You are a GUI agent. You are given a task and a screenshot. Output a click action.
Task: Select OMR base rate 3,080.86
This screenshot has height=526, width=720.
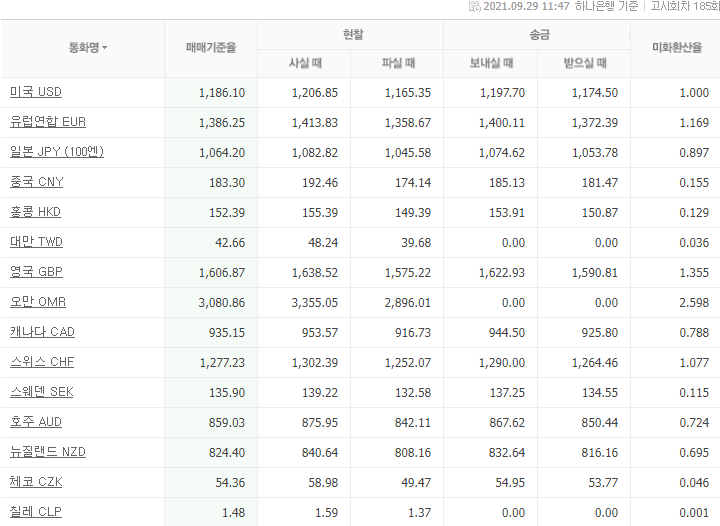coord(222,302)
